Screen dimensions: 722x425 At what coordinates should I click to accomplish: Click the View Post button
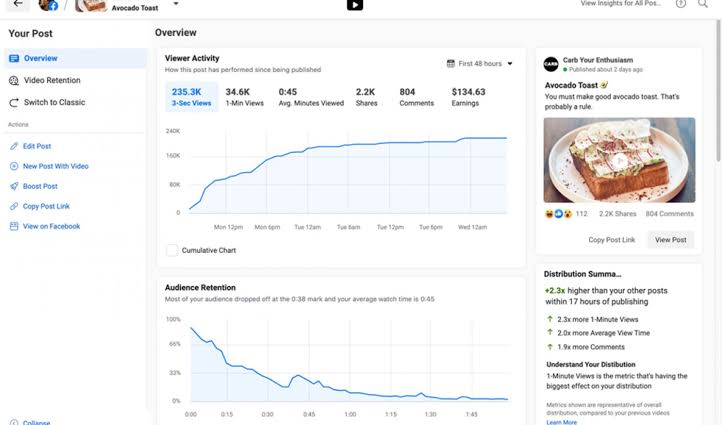(x=670, y=240)
